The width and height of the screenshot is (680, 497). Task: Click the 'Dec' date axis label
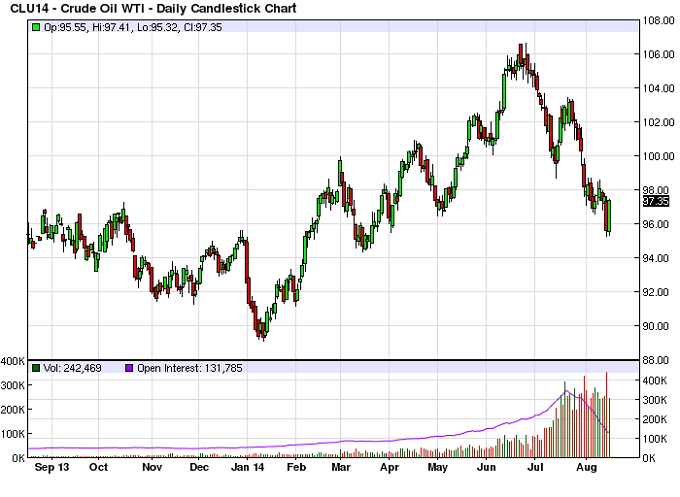pos(199,467)
